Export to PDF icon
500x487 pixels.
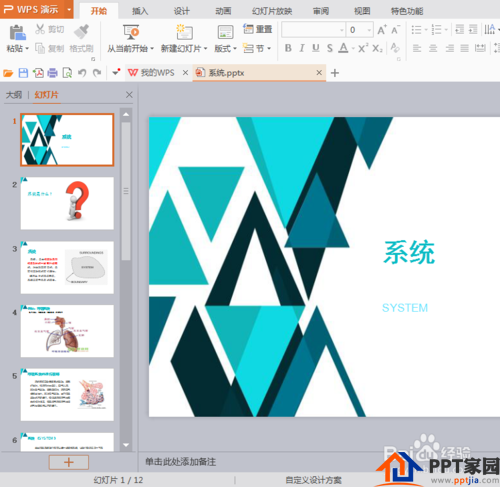point(38,73)
